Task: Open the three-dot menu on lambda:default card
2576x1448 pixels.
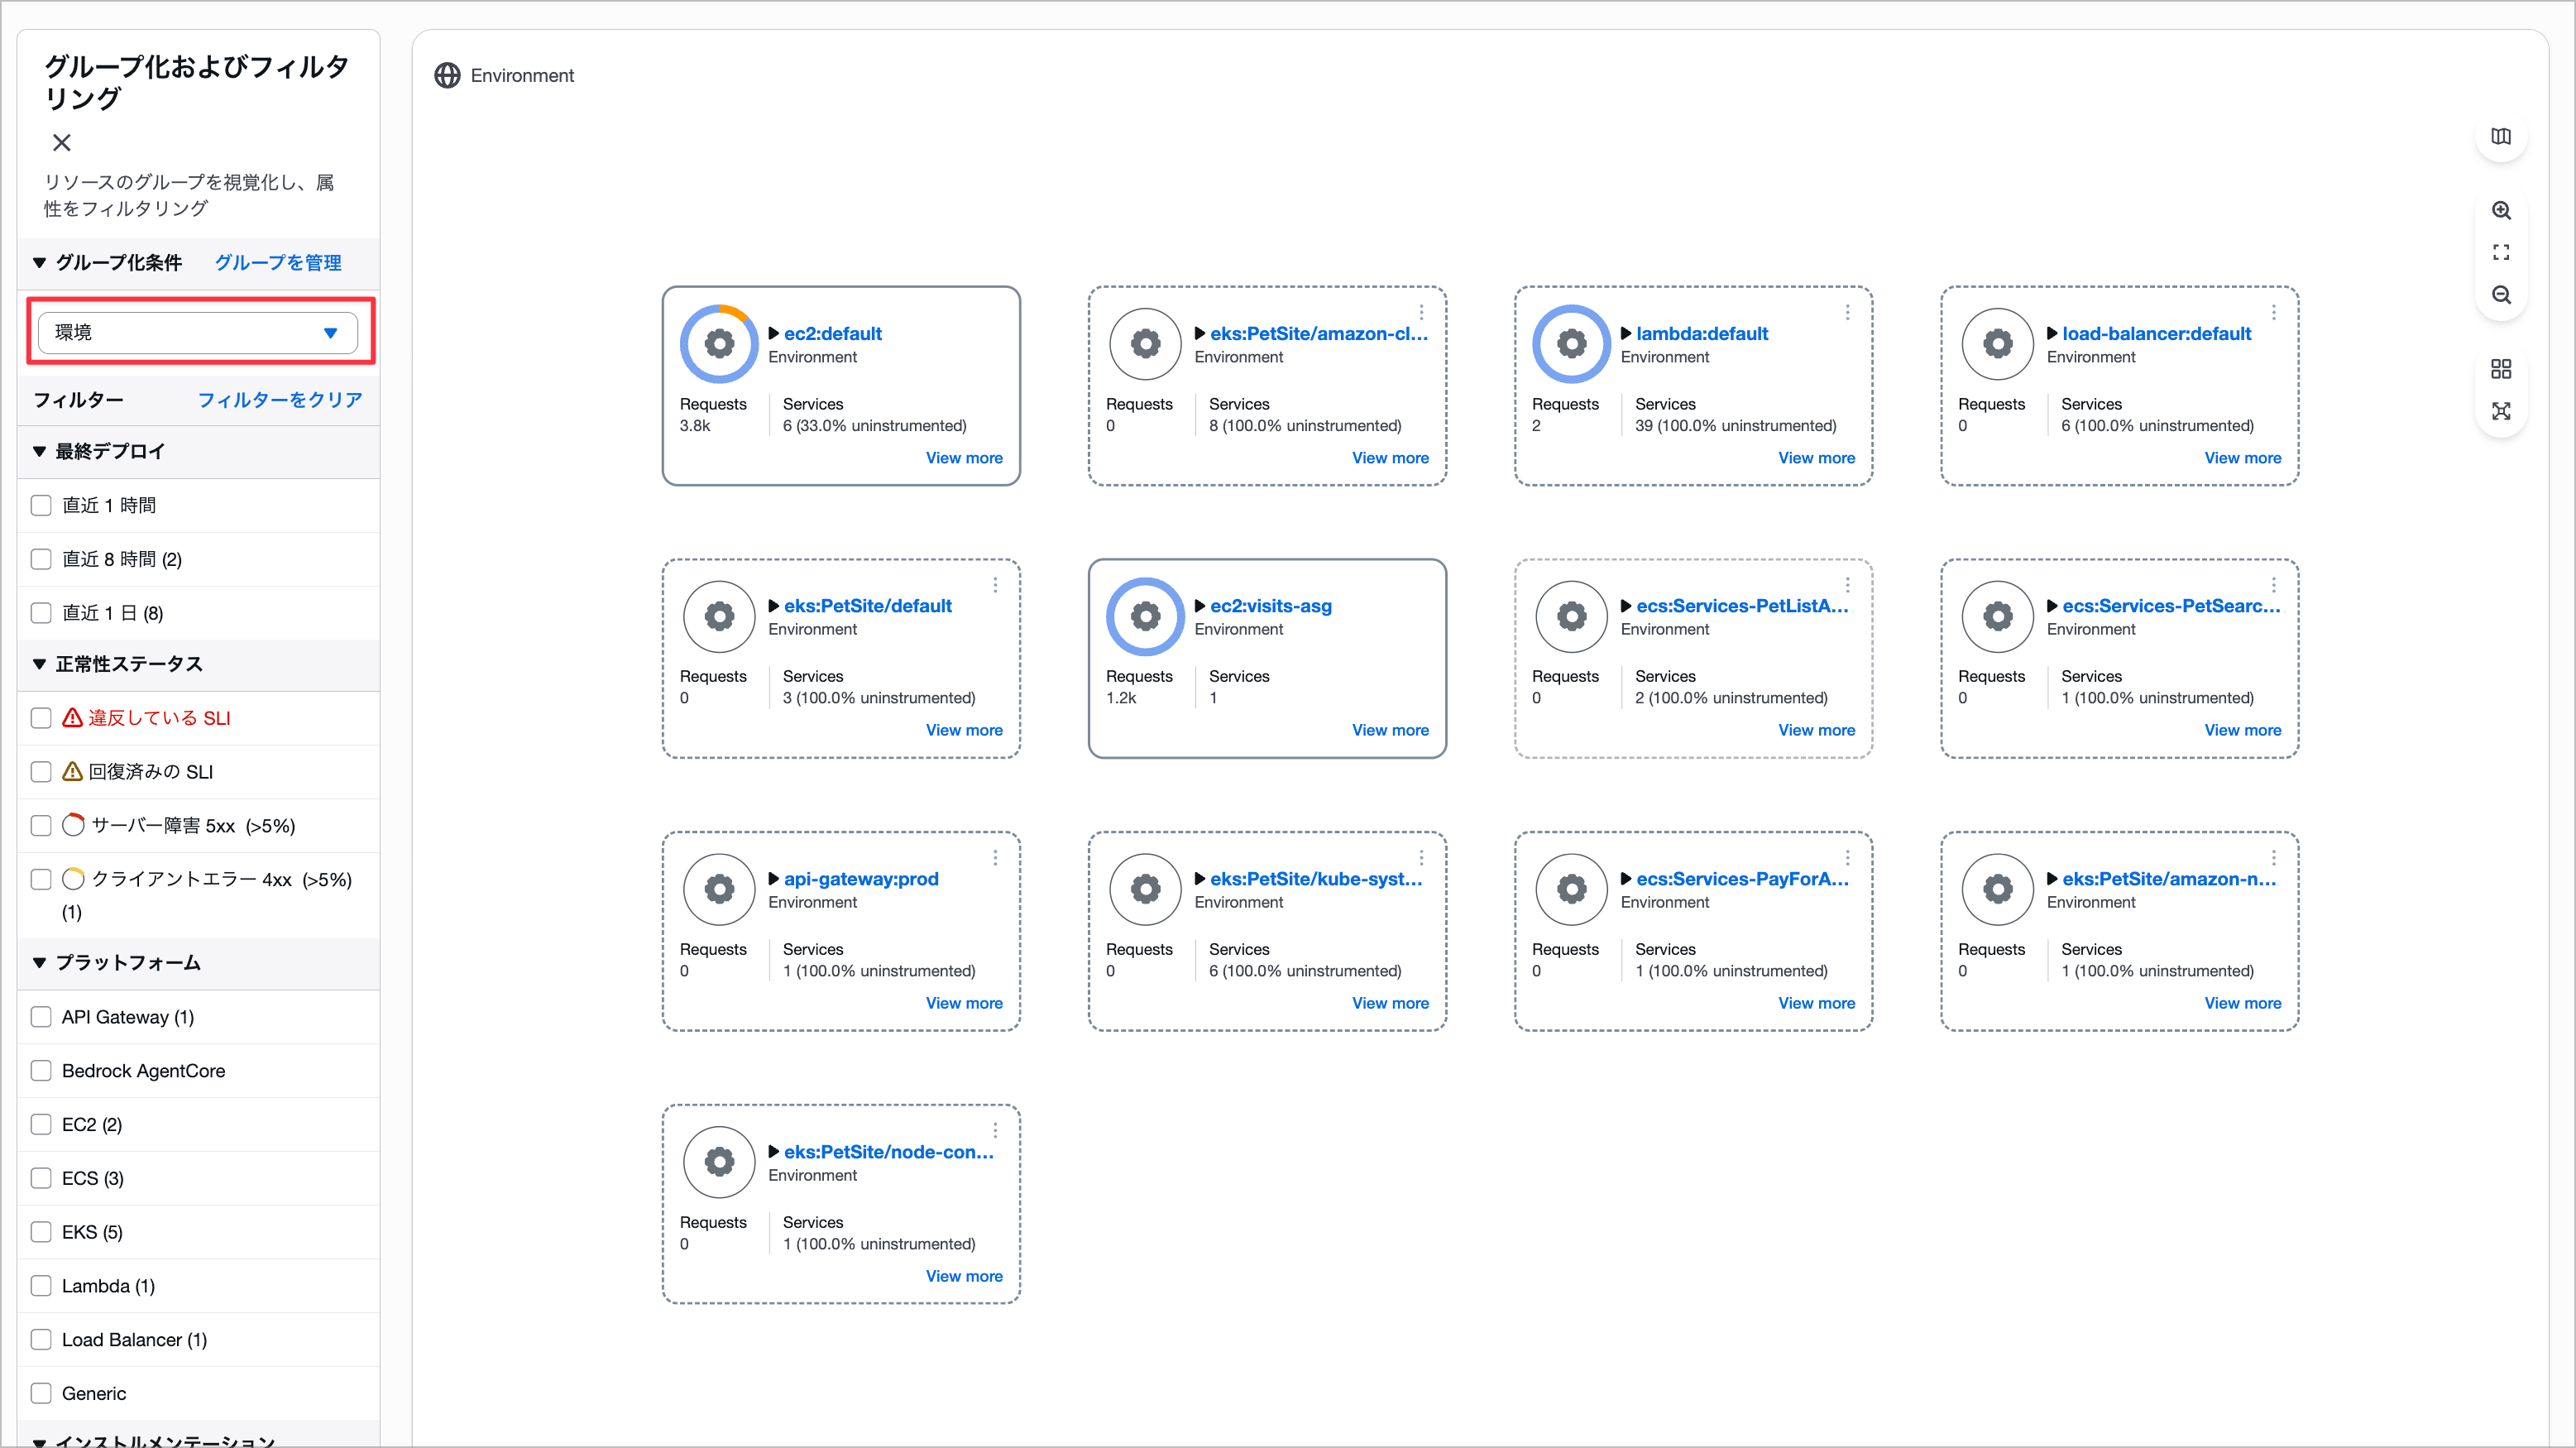Action: coord(1847,313)
